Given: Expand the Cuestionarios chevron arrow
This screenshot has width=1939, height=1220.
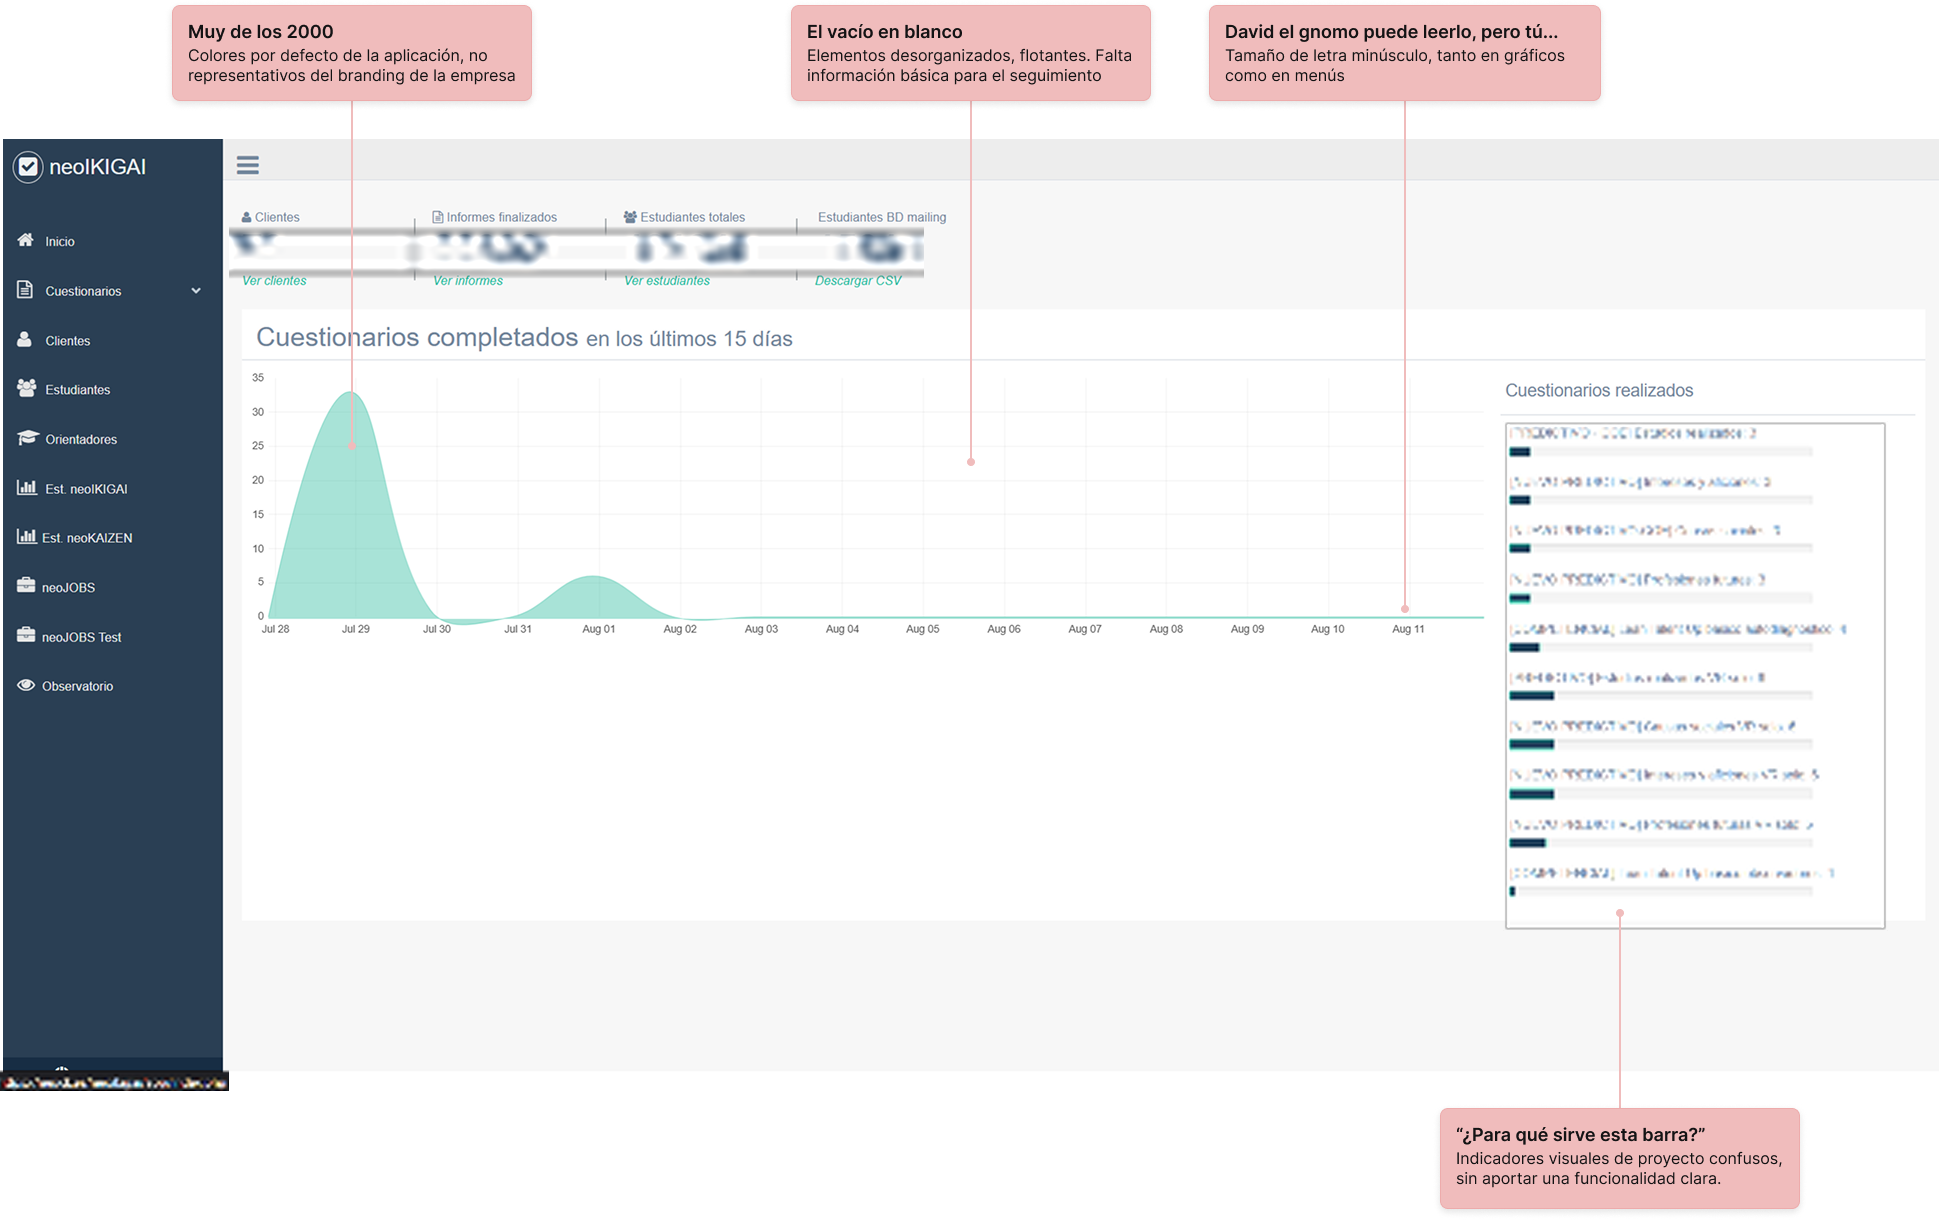Looking at the screenshot, I should point(196,291).
